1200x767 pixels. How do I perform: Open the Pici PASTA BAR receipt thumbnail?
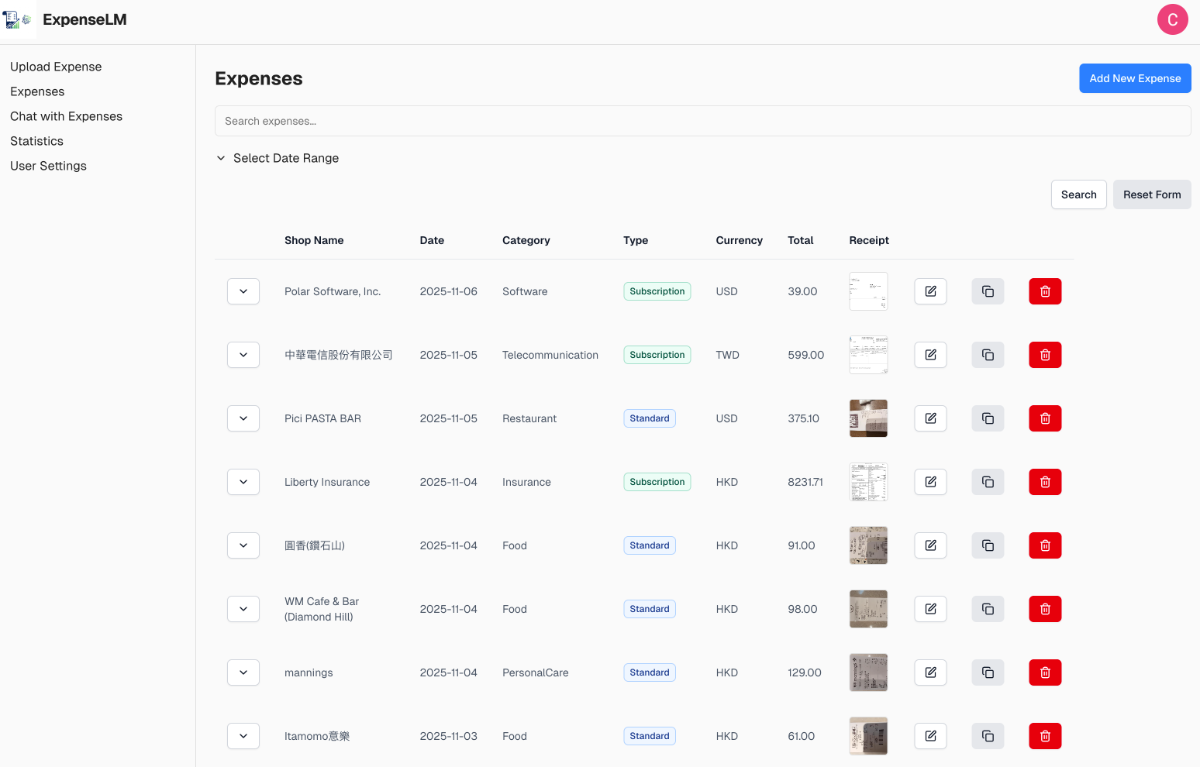[868, 418]
